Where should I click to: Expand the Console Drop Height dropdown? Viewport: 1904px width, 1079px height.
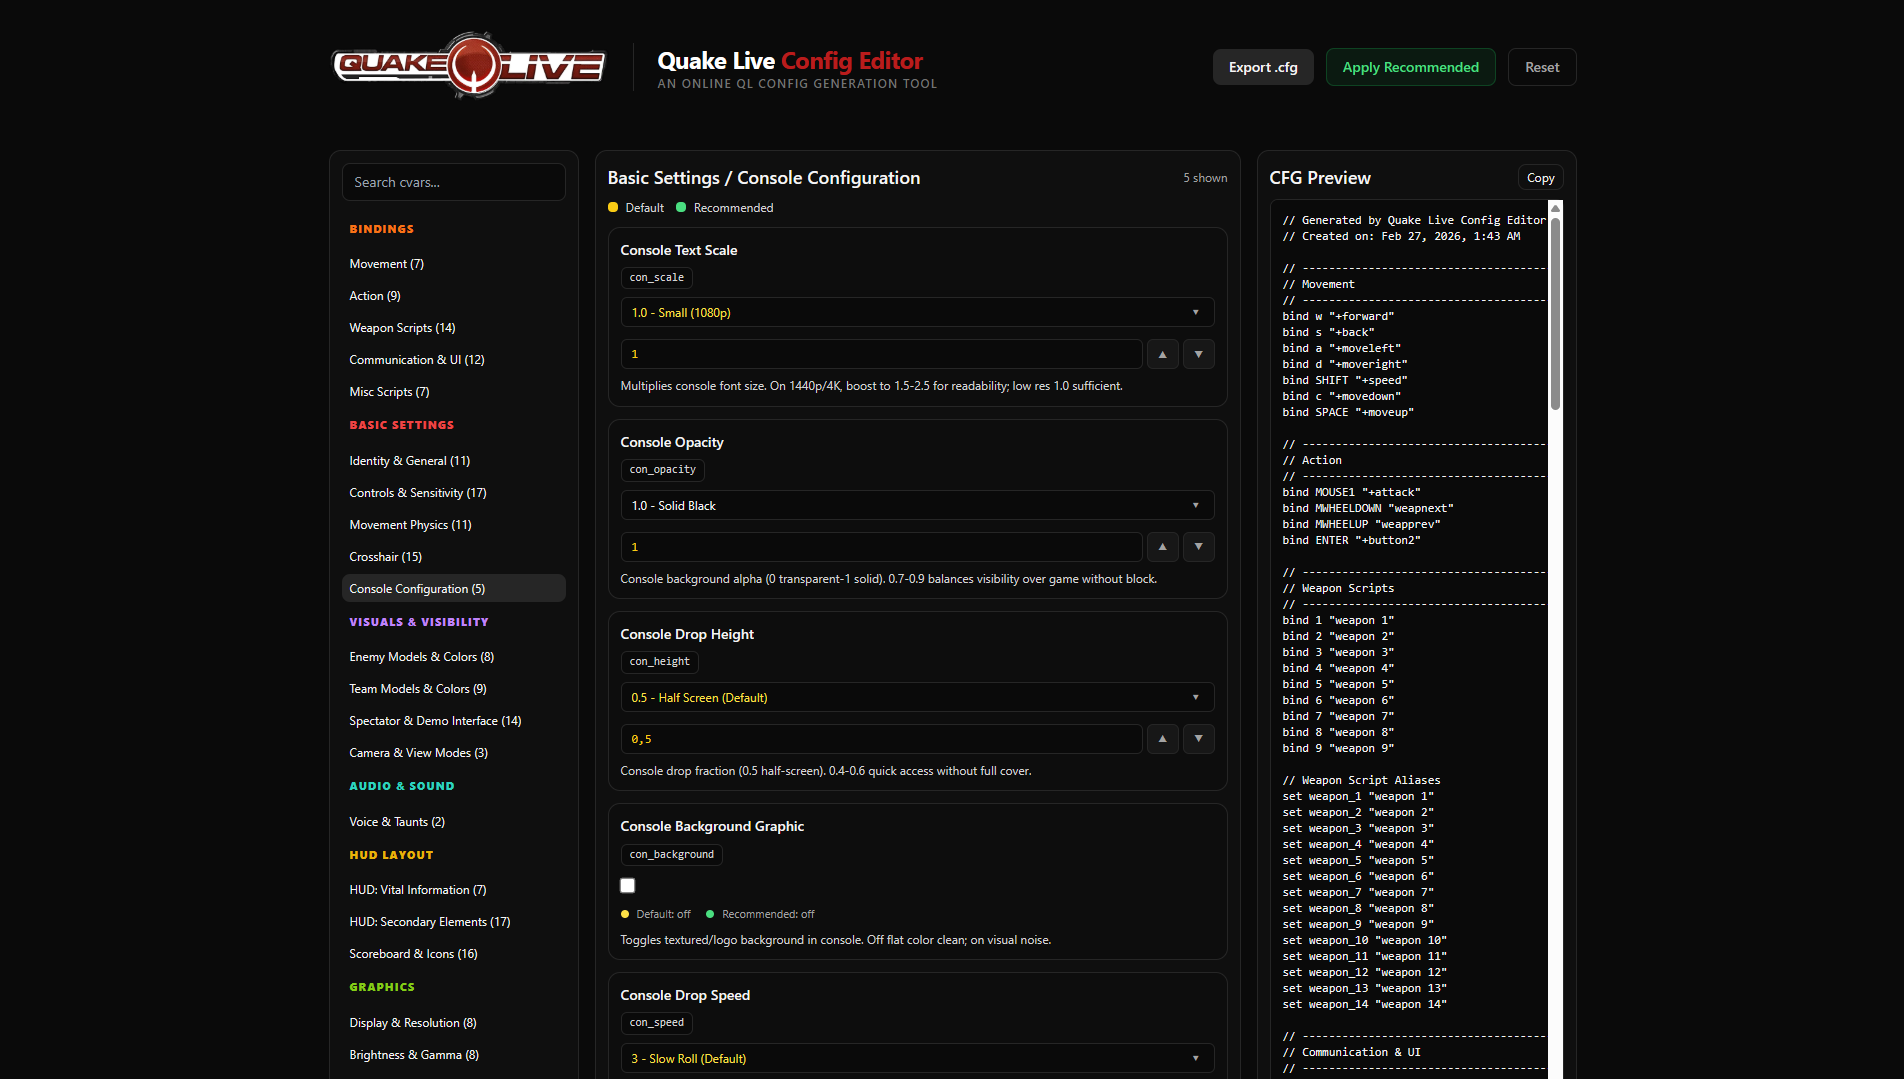point(916,698)
